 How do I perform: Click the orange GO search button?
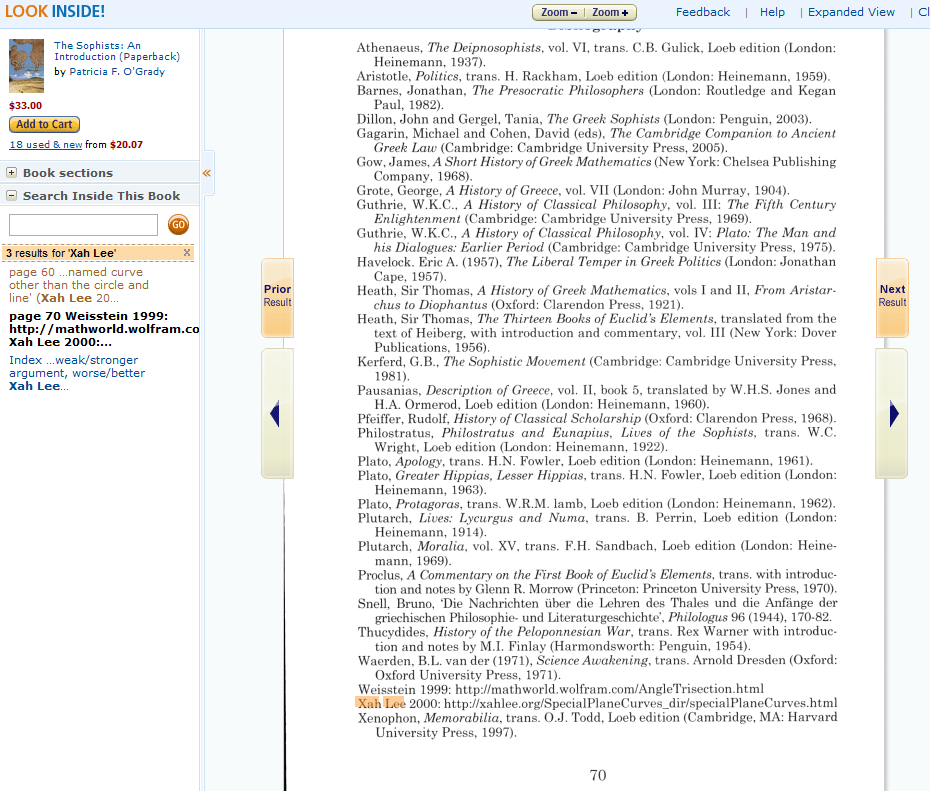pyautogui.click(x=178, y=225)
